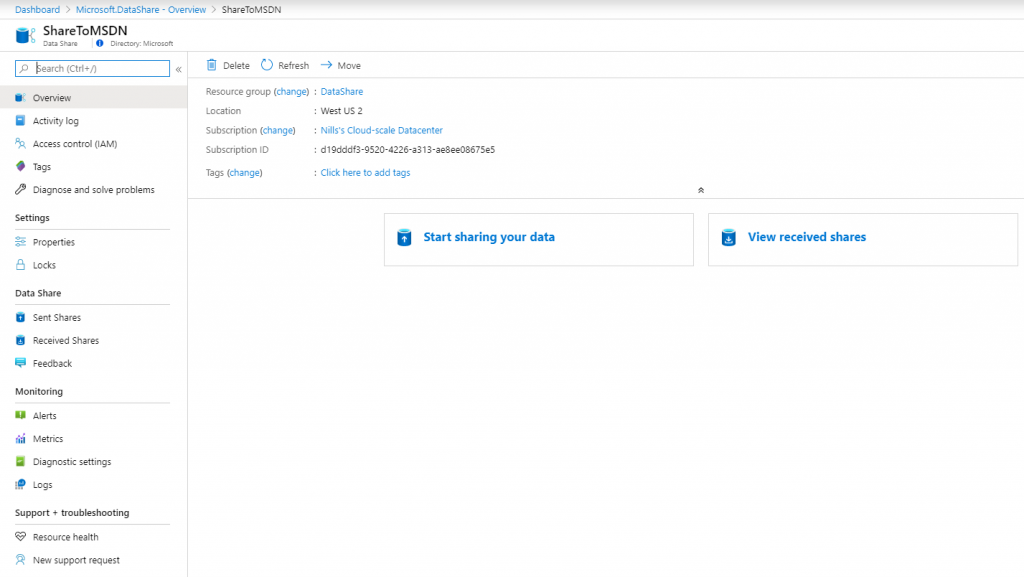Viewport: 1024px width, 577px height.
Task: Click the Dashboard breadcrumb link
Action: (37, 10)
